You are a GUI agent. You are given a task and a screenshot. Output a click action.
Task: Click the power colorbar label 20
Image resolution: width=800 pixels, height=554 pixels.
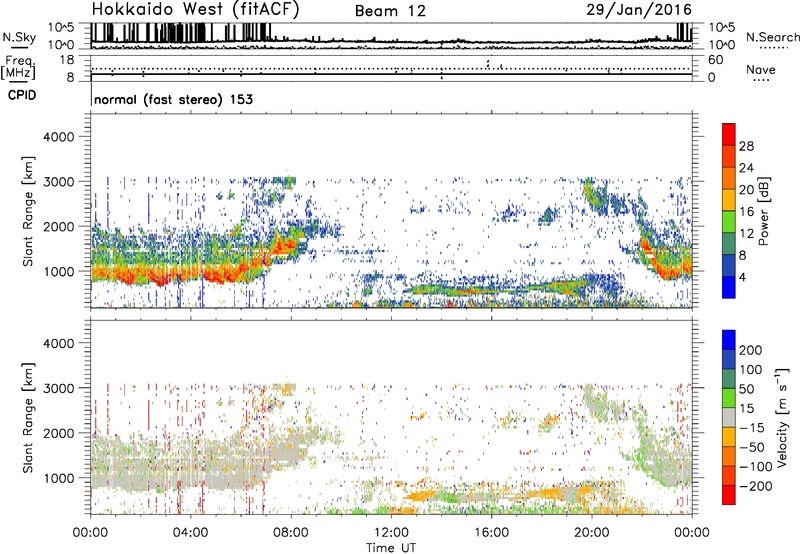[x=746, y=190]
